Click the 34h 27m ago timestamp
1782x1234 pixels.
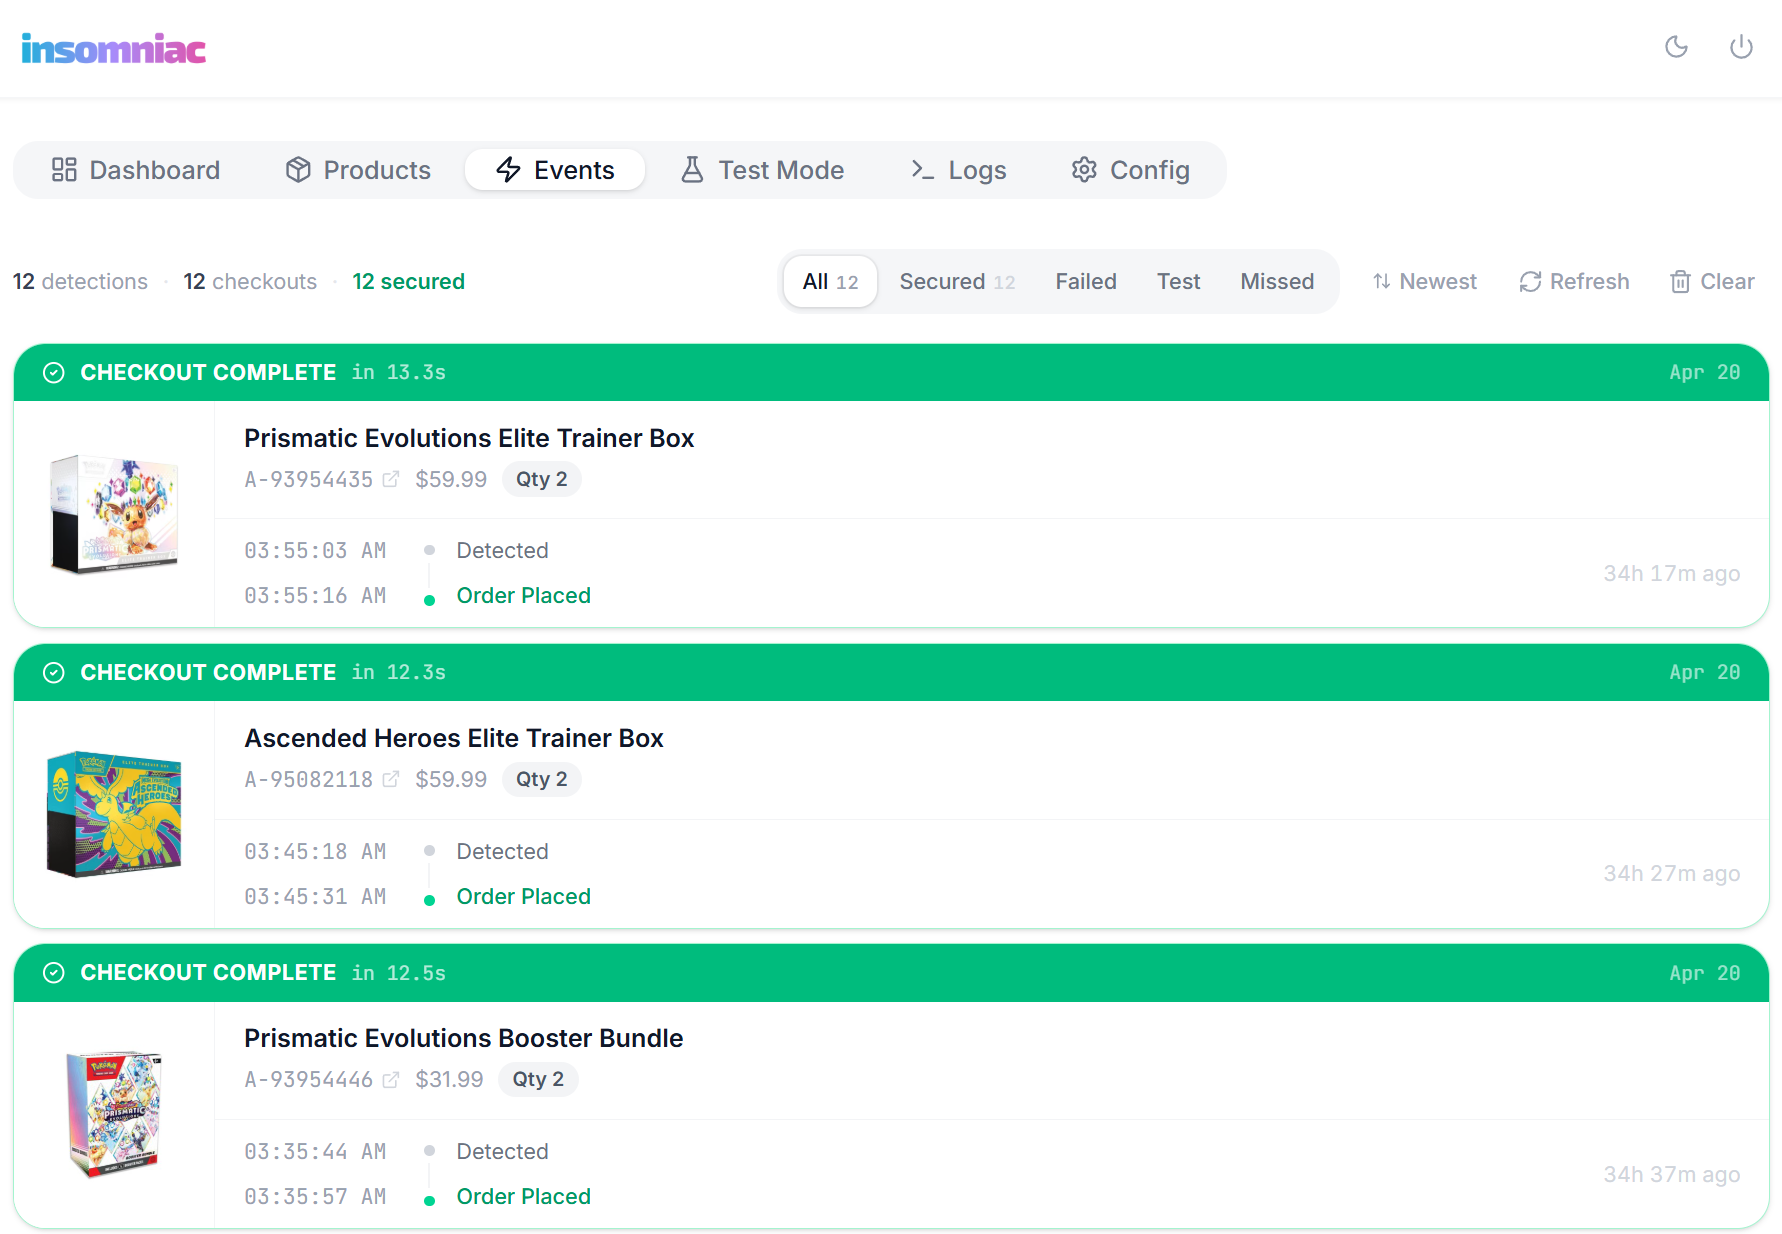coord(1671,873)
